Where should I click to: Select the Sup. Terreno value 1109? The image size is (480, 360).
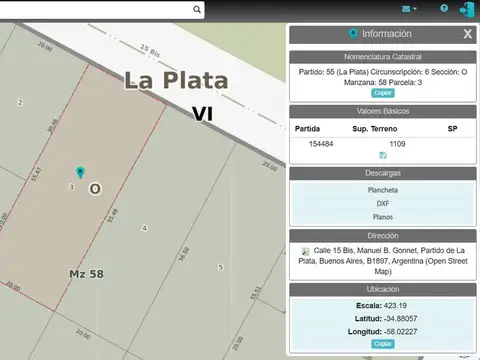pos(397,144)
